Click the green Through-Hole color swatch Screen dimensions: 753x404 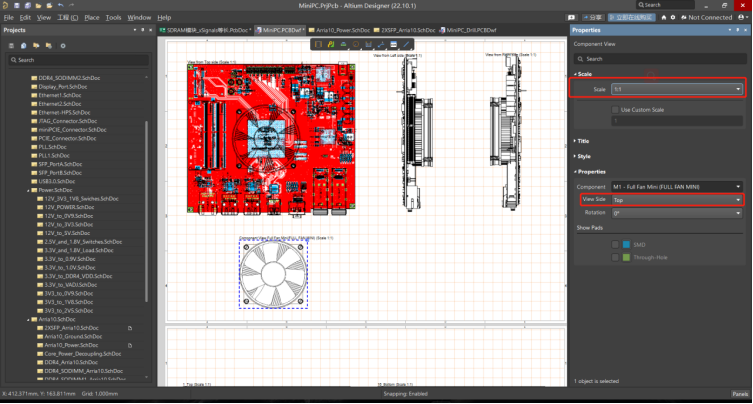tap(627, 257)
